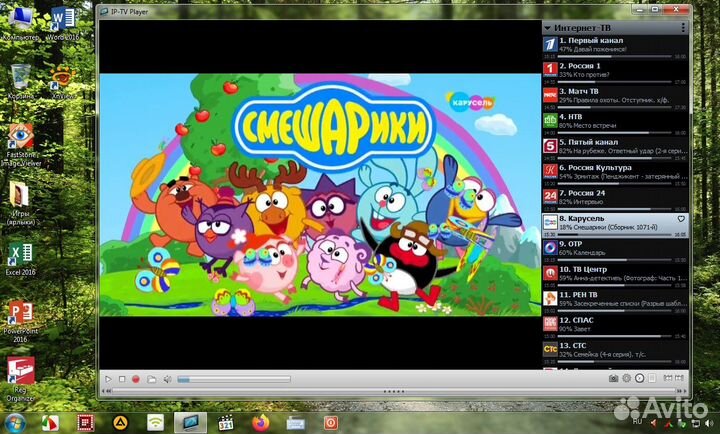This screenshot has height=434, width=720.
Task: Open a file using the folder icon
Action: click(x=152, y=379)
